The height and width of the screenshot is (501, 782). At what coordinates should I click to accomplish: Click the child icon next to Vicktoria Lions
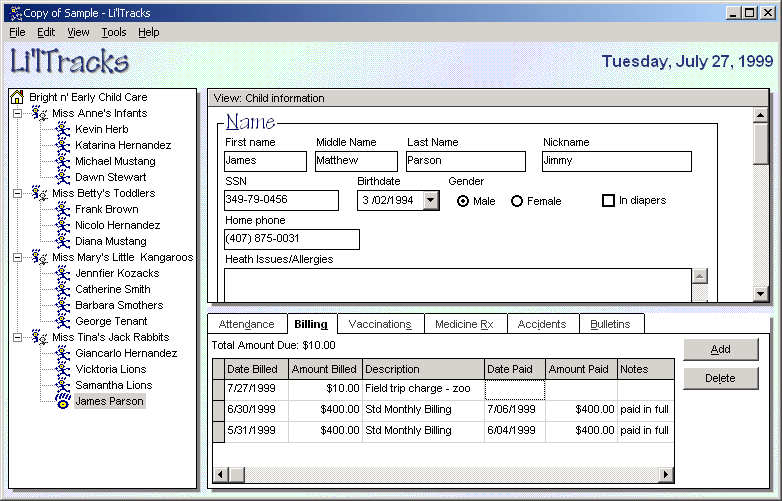coord(63,369)
